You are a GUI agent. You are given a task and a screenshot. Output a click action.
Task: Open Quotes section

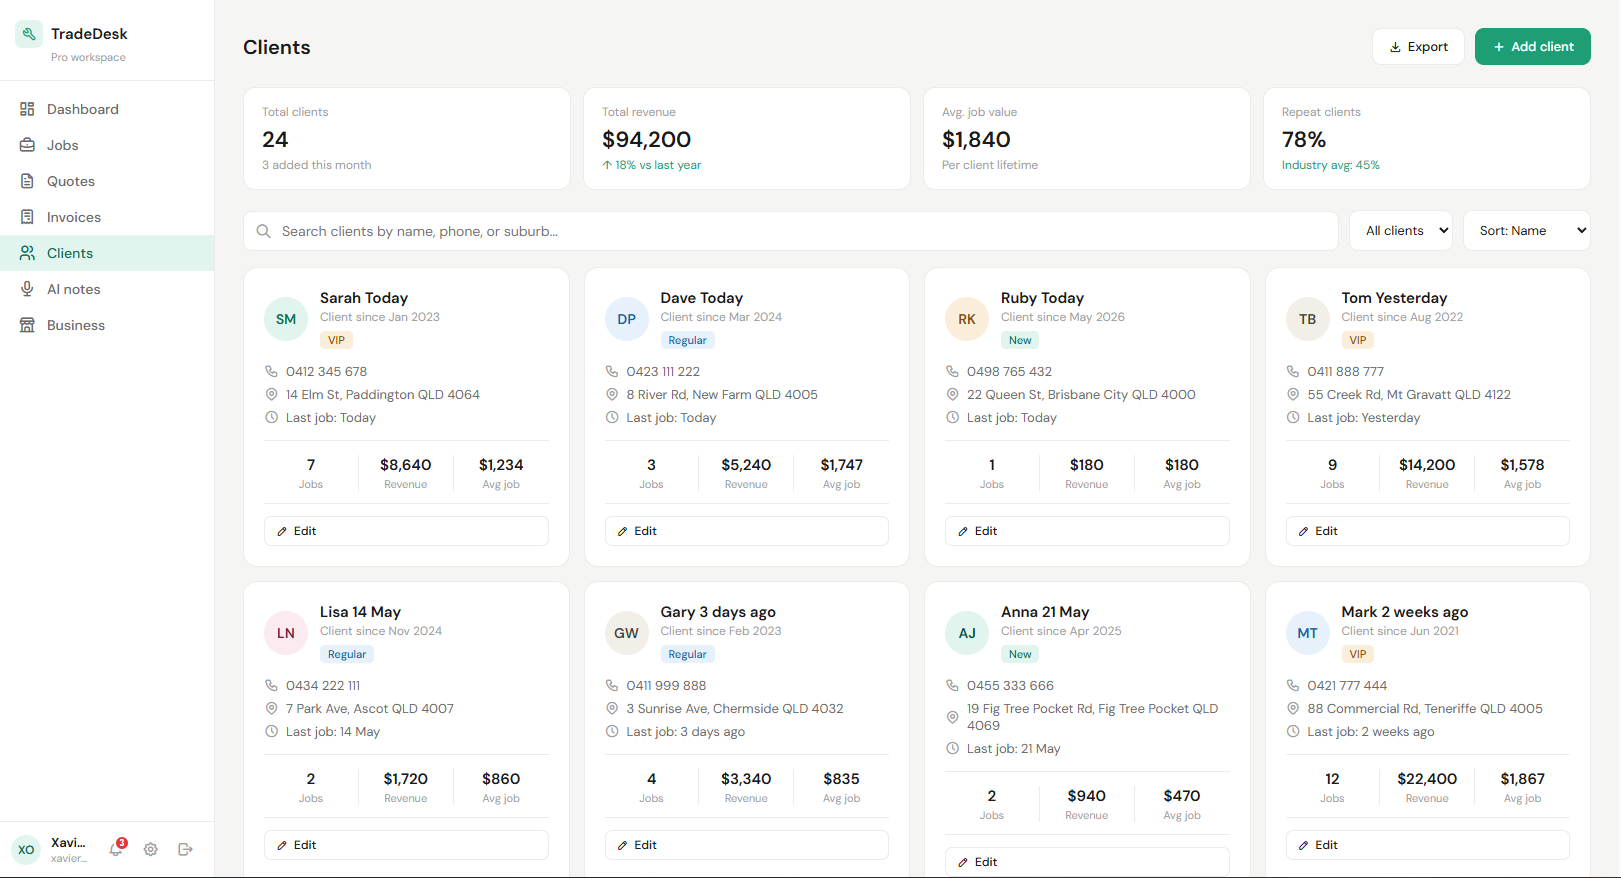click(x=107, y=181)
